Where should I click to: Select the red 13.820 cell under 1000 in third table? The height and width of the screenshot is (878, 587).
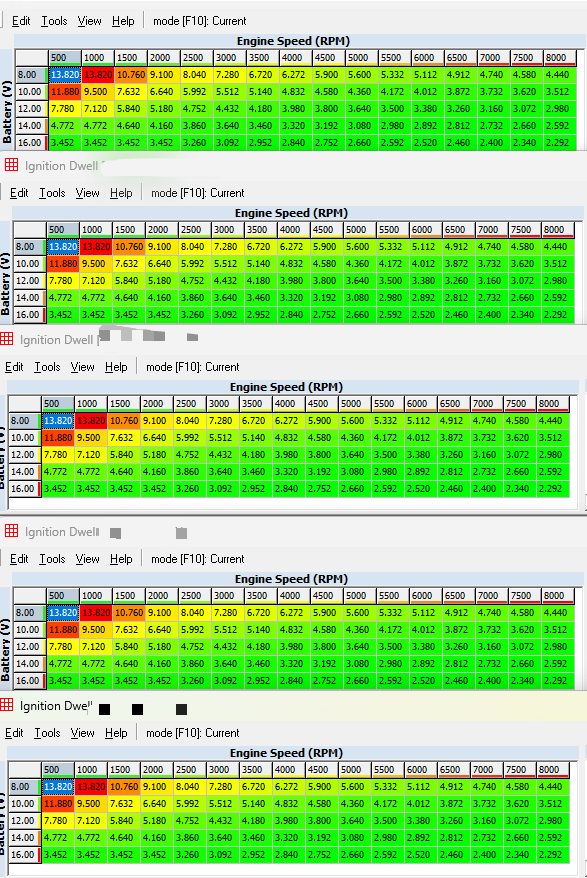tap(91, 421)
